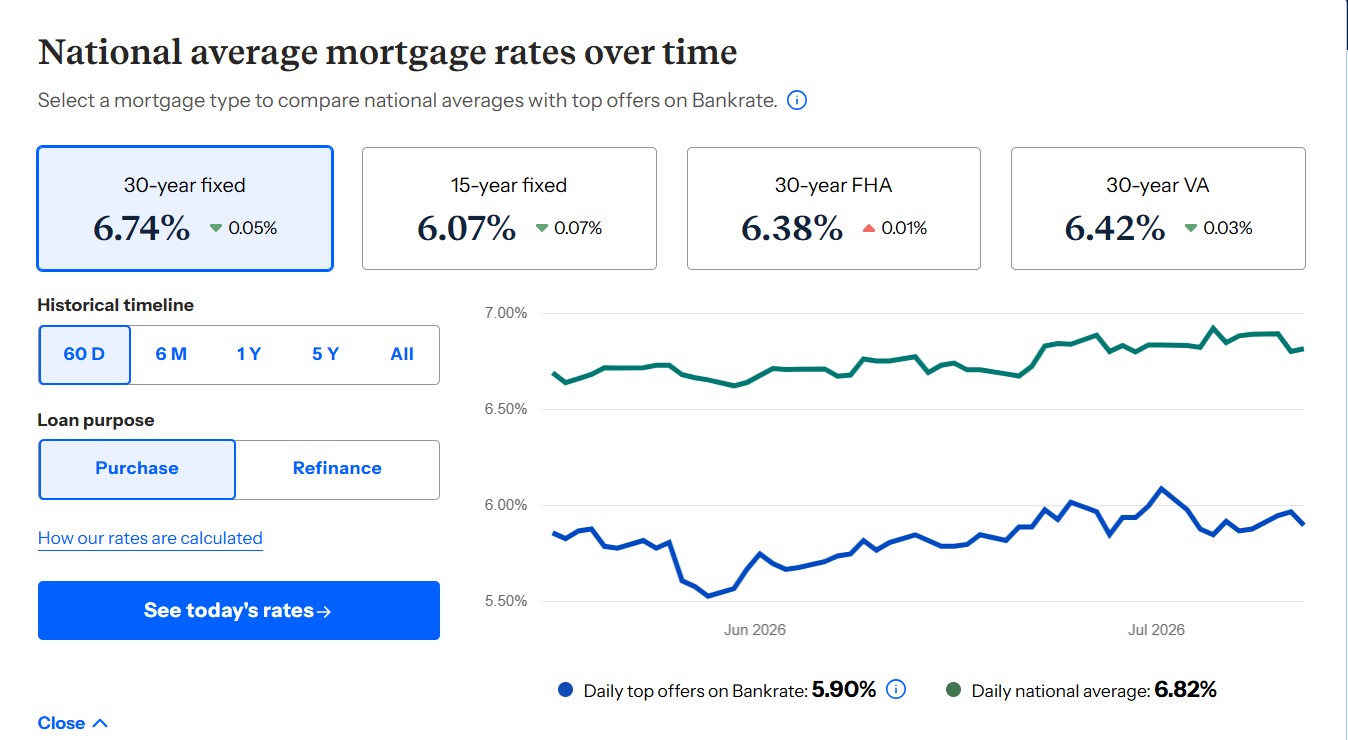Switch the historical timeline to 6 M

tap(171, 354)
